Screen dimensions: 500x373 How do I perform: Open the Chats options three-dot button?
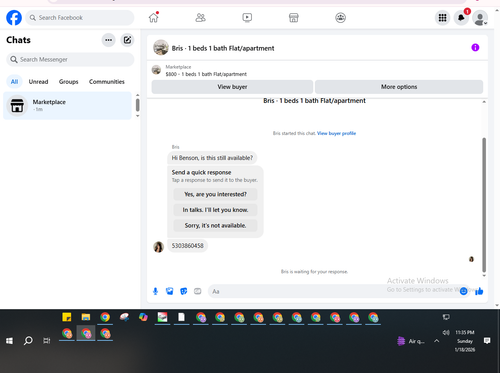(109, 40)
